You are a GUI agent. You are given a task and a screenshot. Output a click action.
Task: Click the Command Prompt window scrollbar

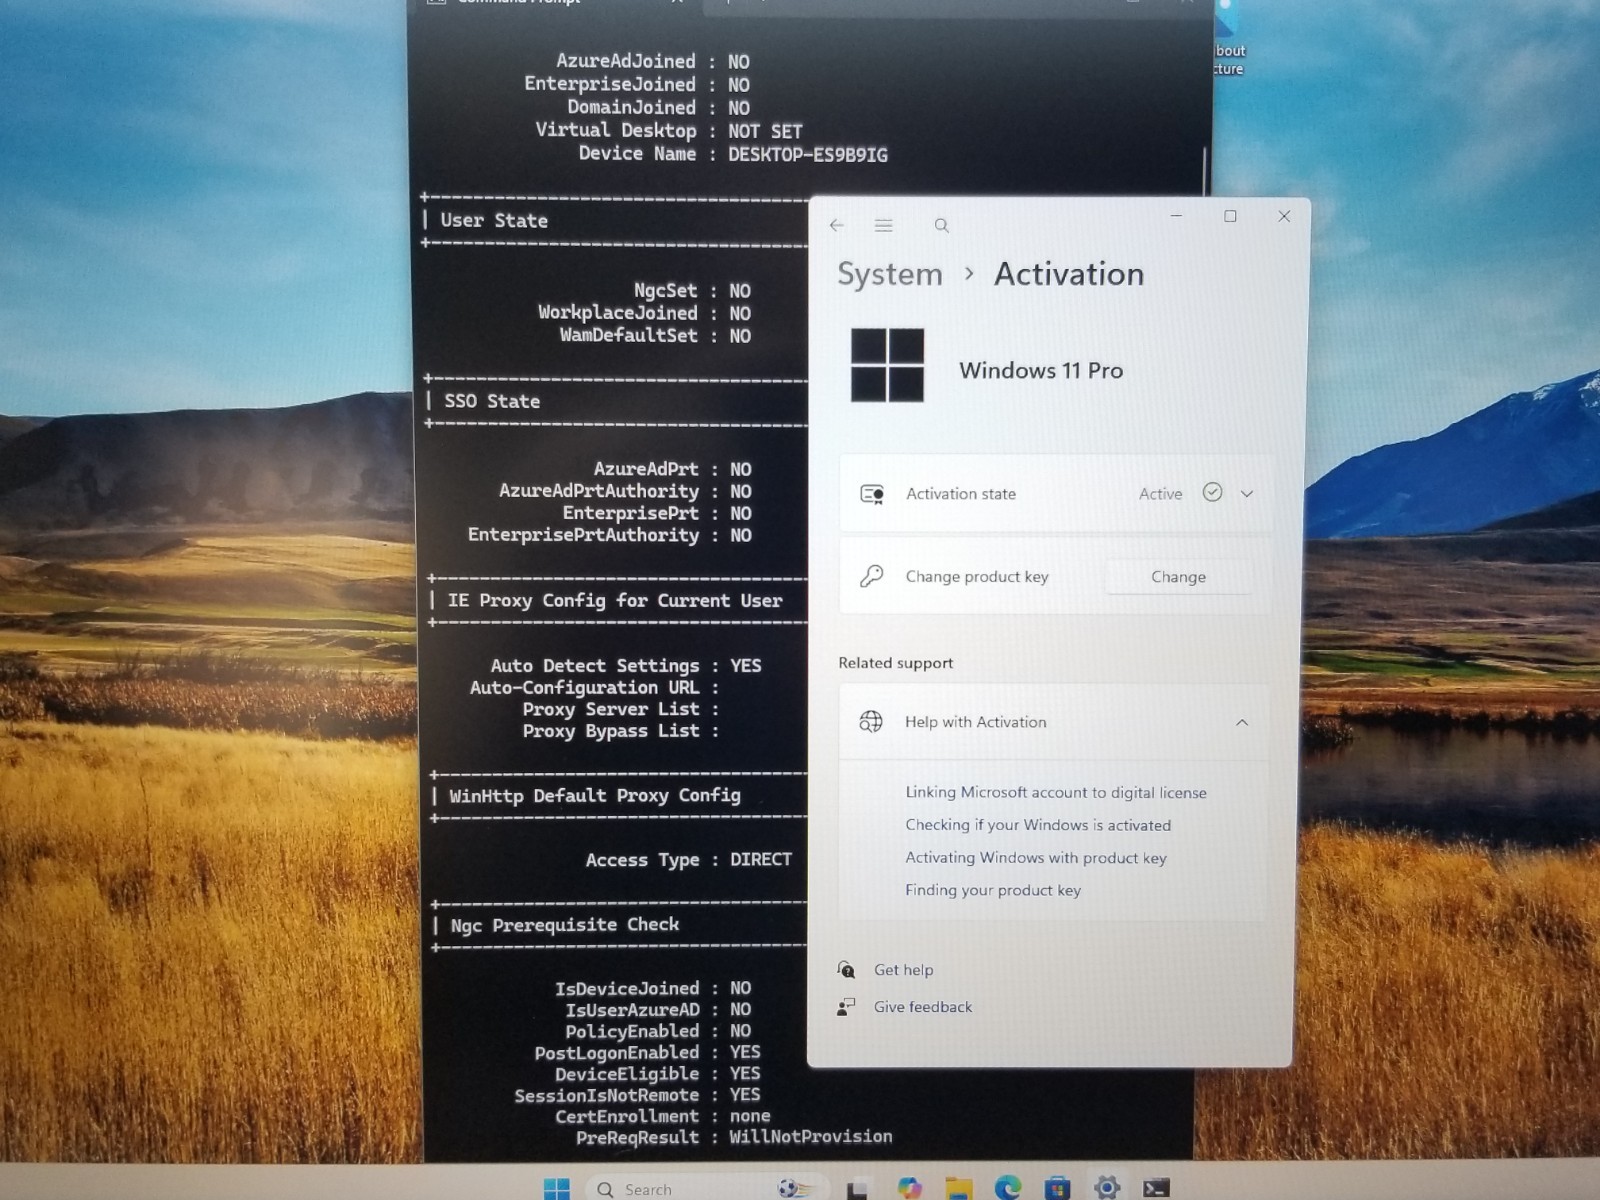point(1205,170)
